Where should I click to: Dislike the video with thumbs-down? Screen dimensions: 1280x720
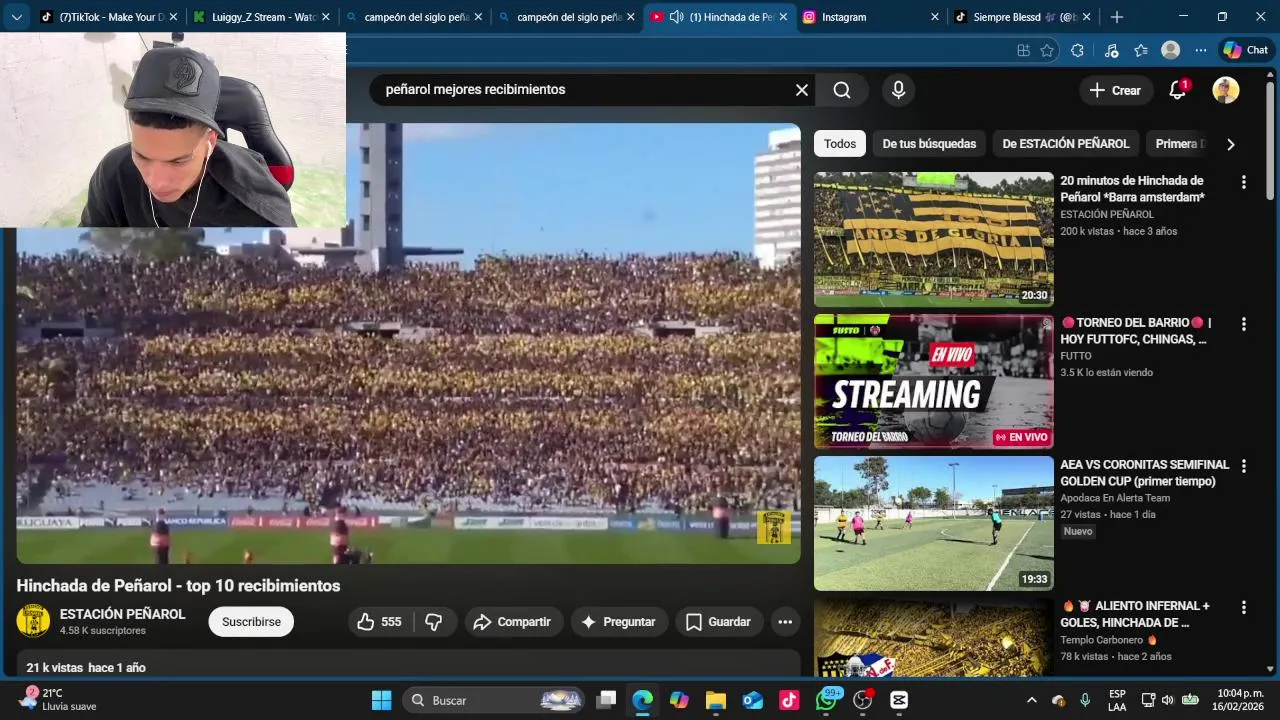[434, 622]
